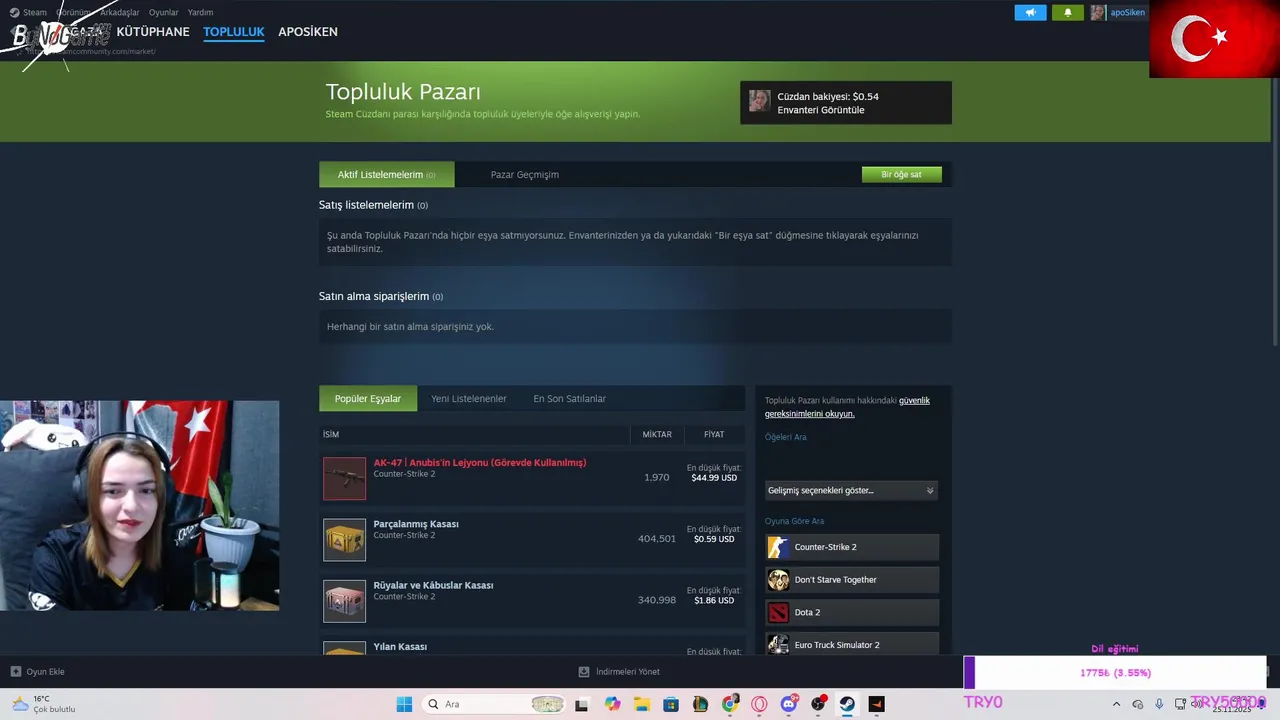Screen dimensions: 1280x720
Task: Switch to Yeni Listelenenler tab
Action: pyautogui.click(x=469, y=398)
